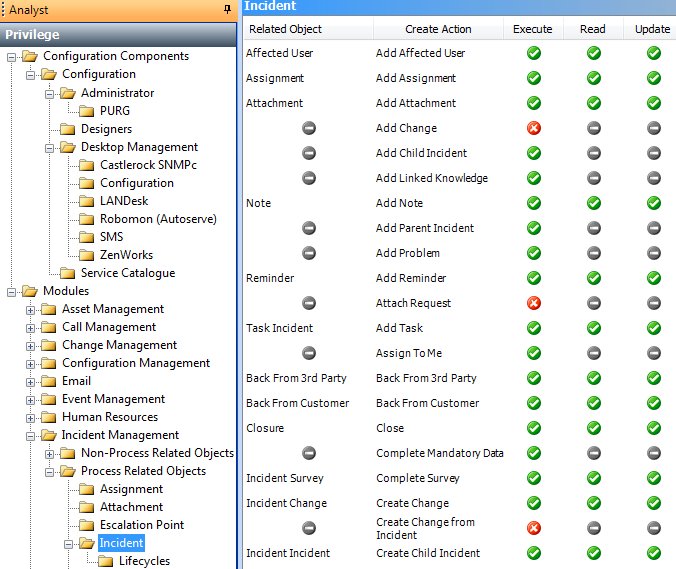Image resolution: width=676 pixels, height=569 pixels.
Task: Select the Service Catalogue tree item
Action: pyautogui.click(x=127, y=273)
